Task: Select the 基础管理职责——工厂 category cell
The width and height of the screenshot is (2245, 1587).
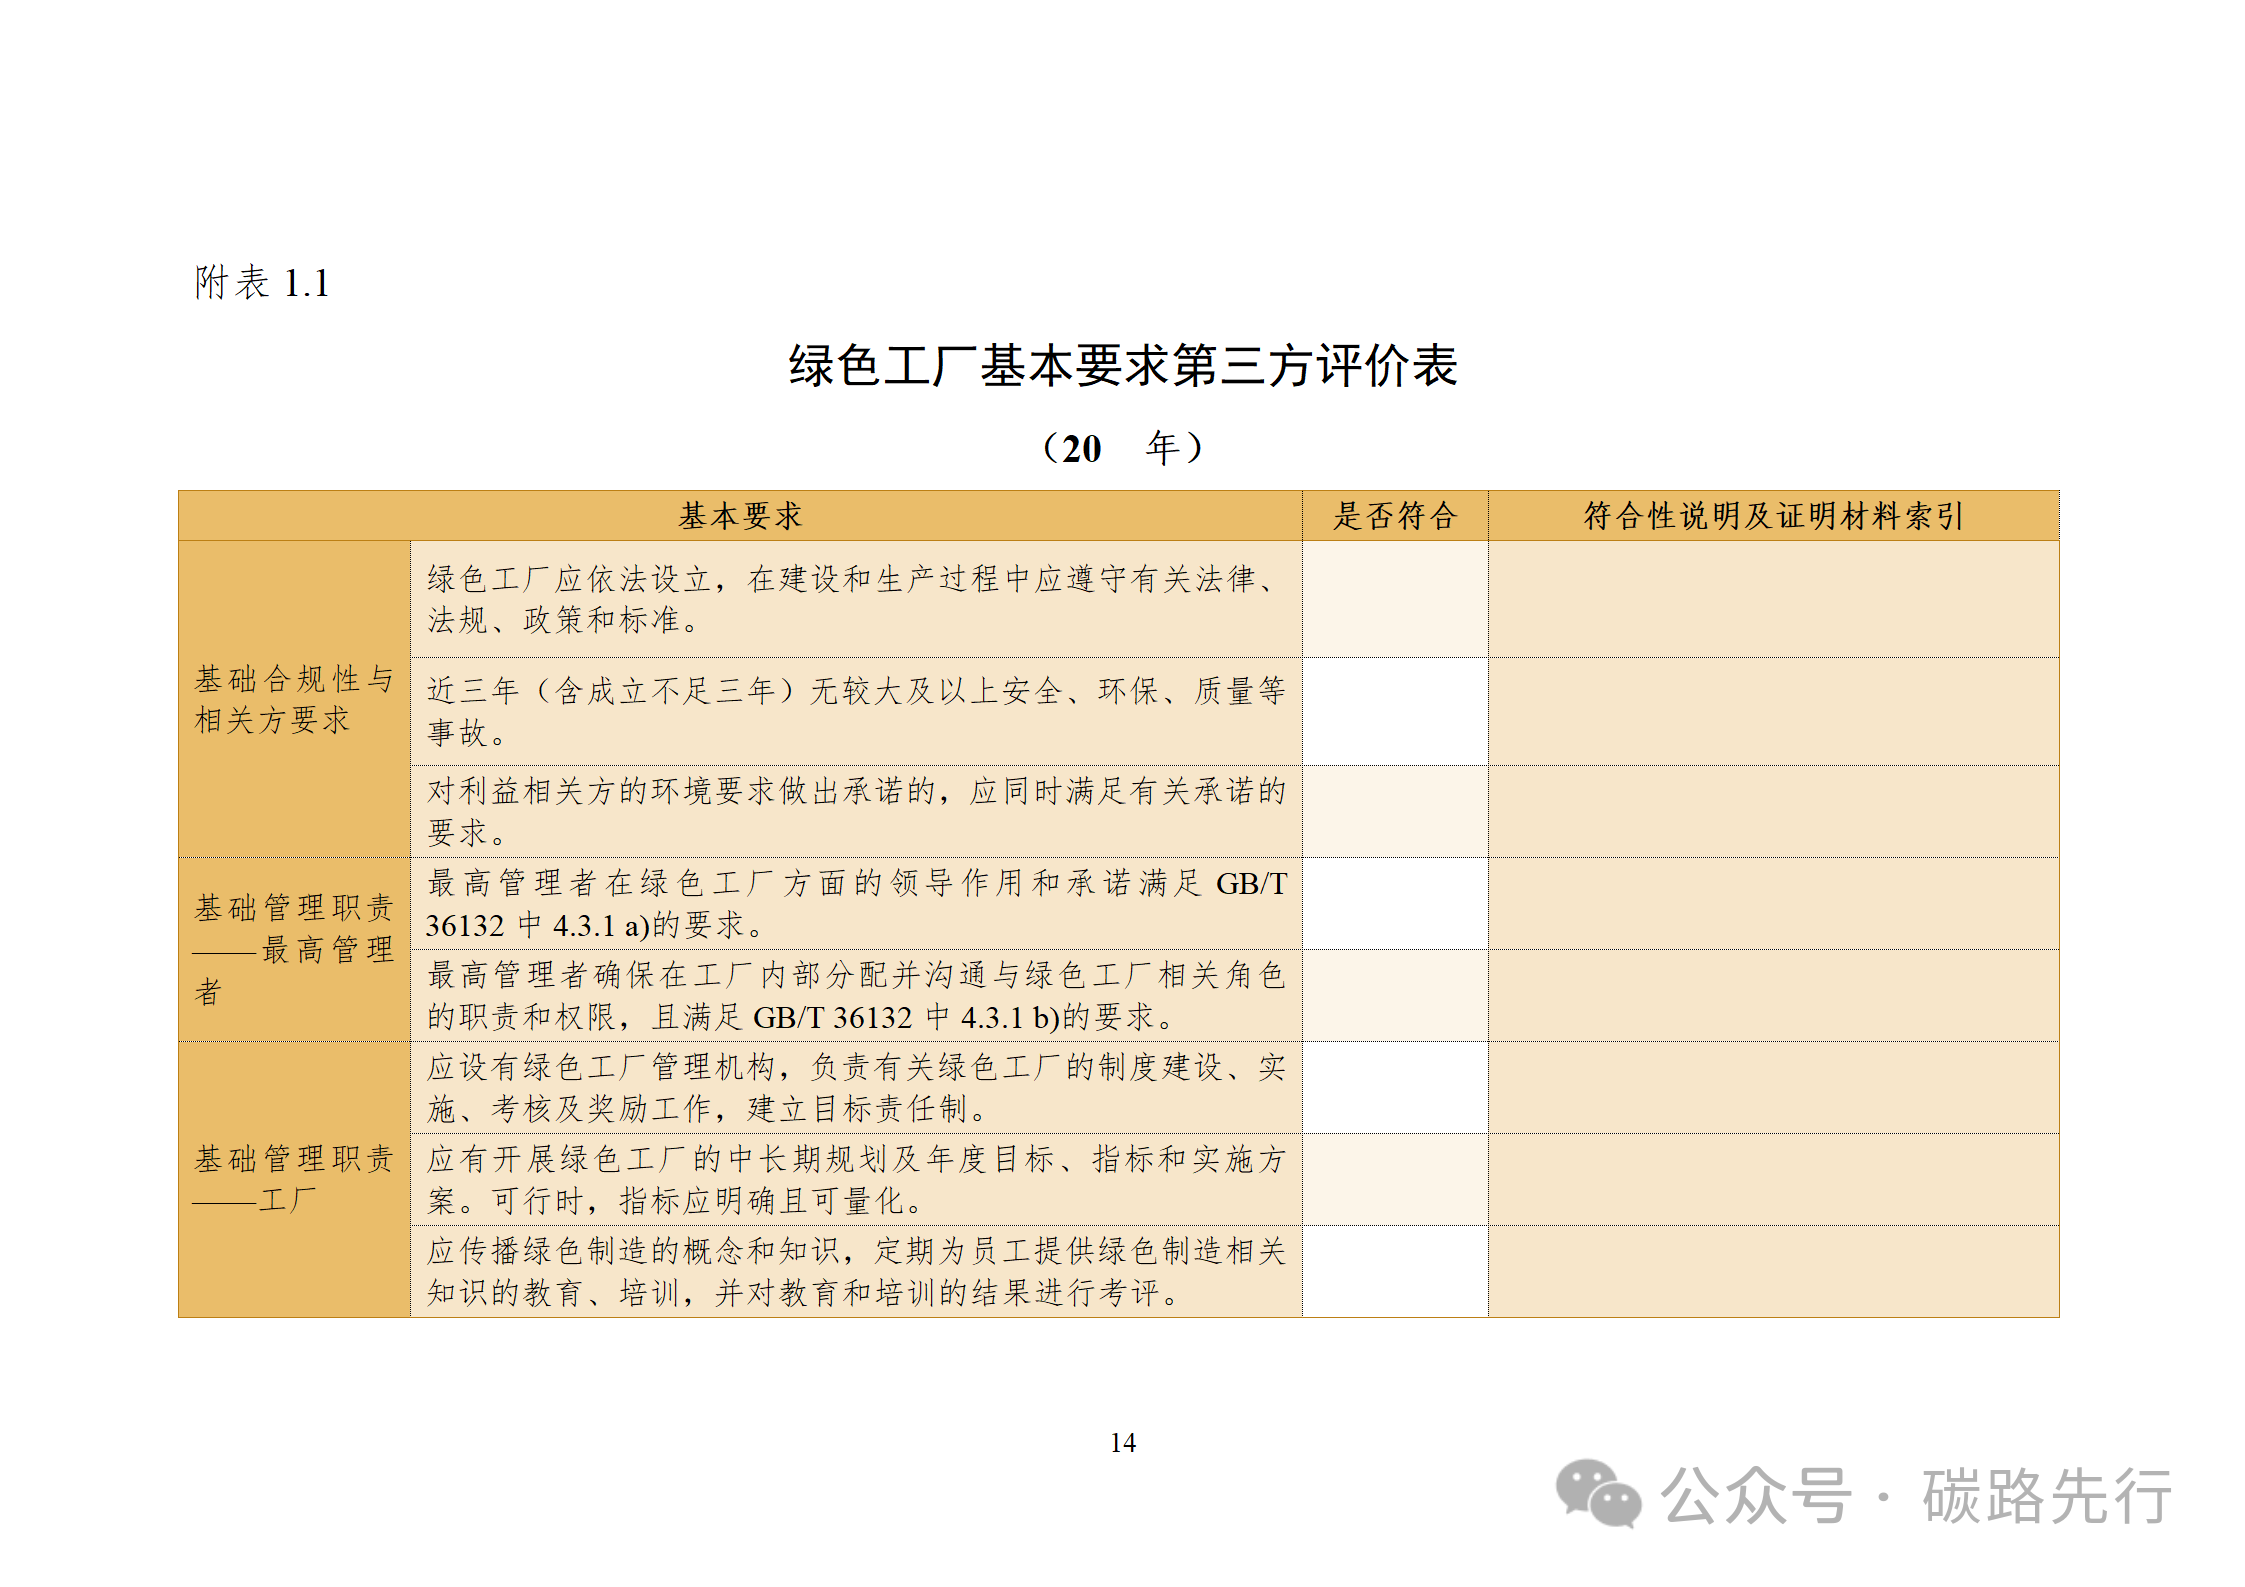Action: [x=293, y=1179]
